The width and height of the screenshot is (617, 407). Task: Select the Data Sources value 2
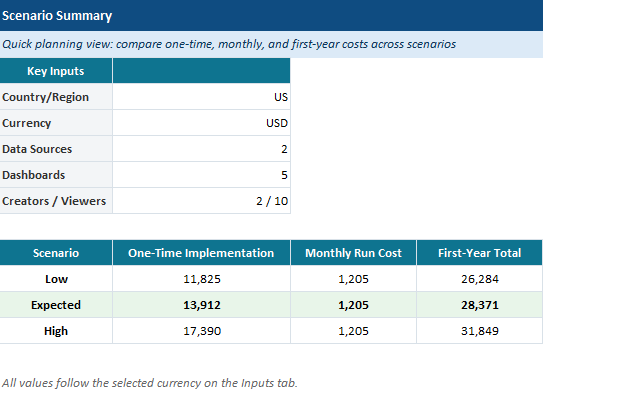click(x=201, y=149)
